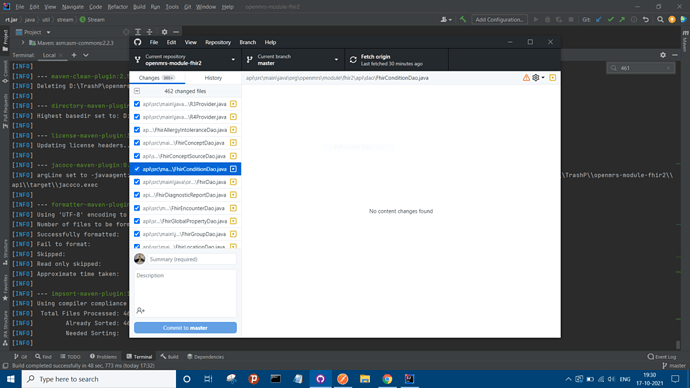Open Current branch master dropdown
The image size is (690, 388).
(x=293, y=60)
